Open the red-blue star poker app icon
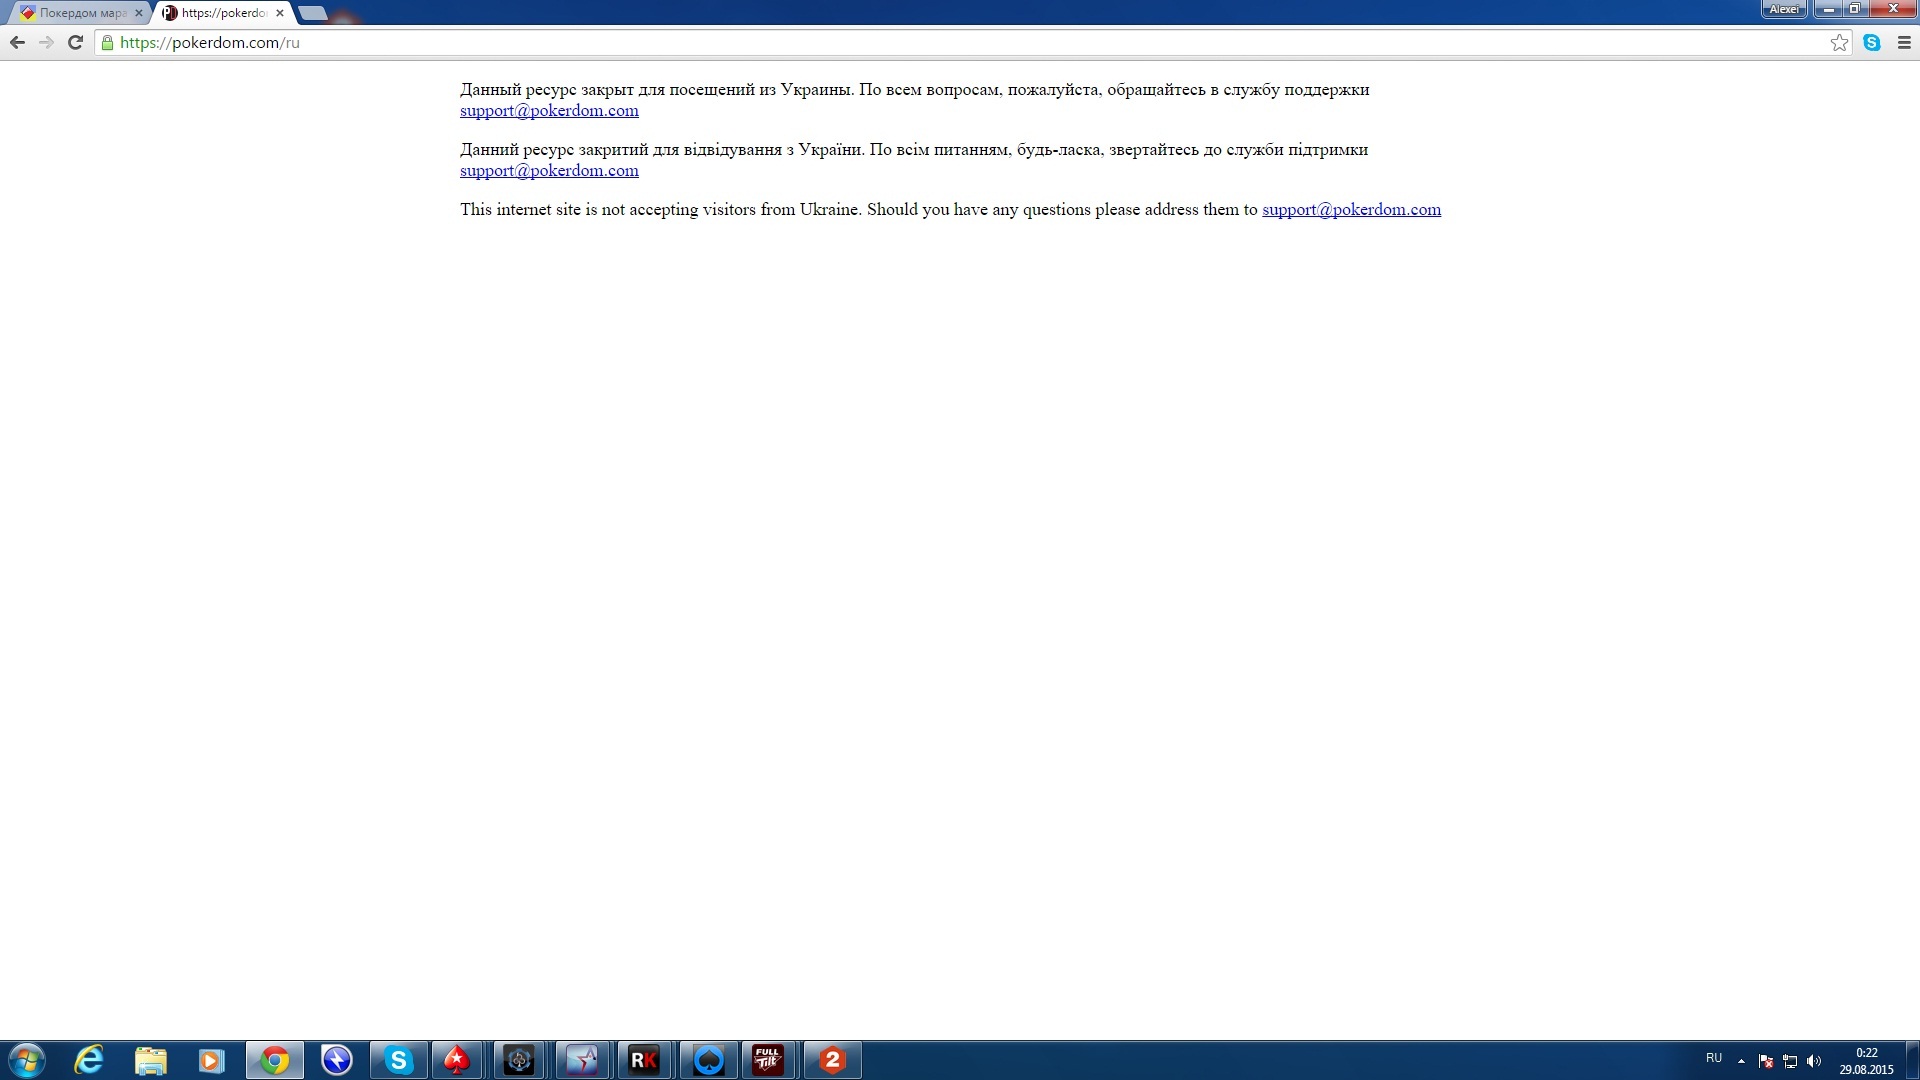The height and width of the screenshot is (1080, 1920). coord(582,1060)
